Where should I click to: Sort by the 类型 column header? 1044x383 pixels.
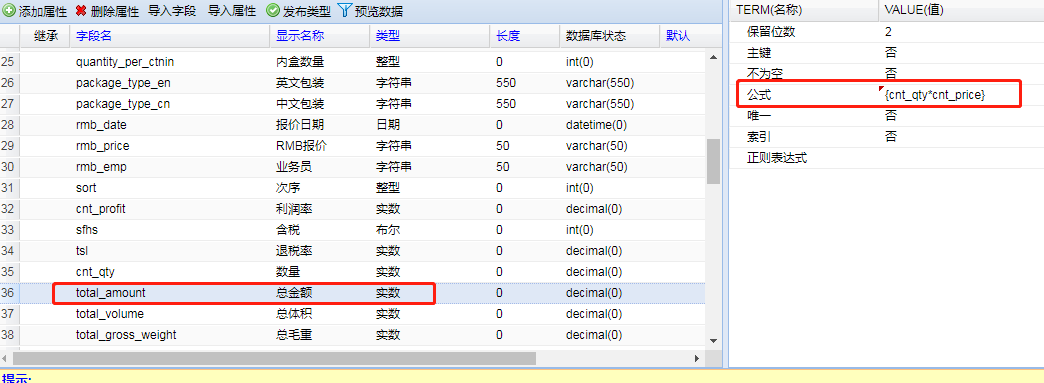coord(388,36)
